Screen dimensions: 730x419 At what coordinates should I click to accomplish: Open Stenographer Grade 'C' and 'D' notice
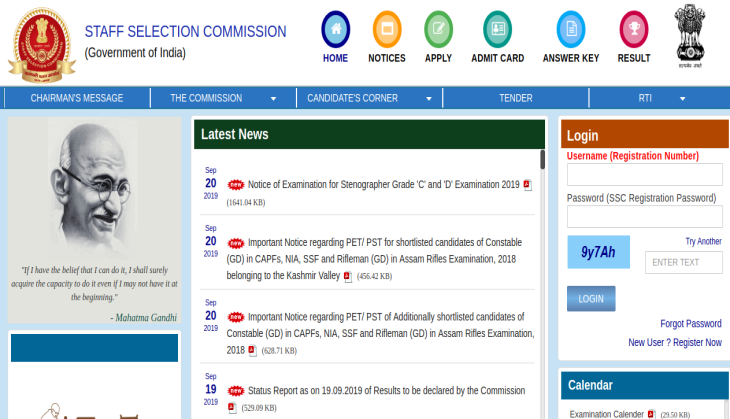[x=384, y=185]
